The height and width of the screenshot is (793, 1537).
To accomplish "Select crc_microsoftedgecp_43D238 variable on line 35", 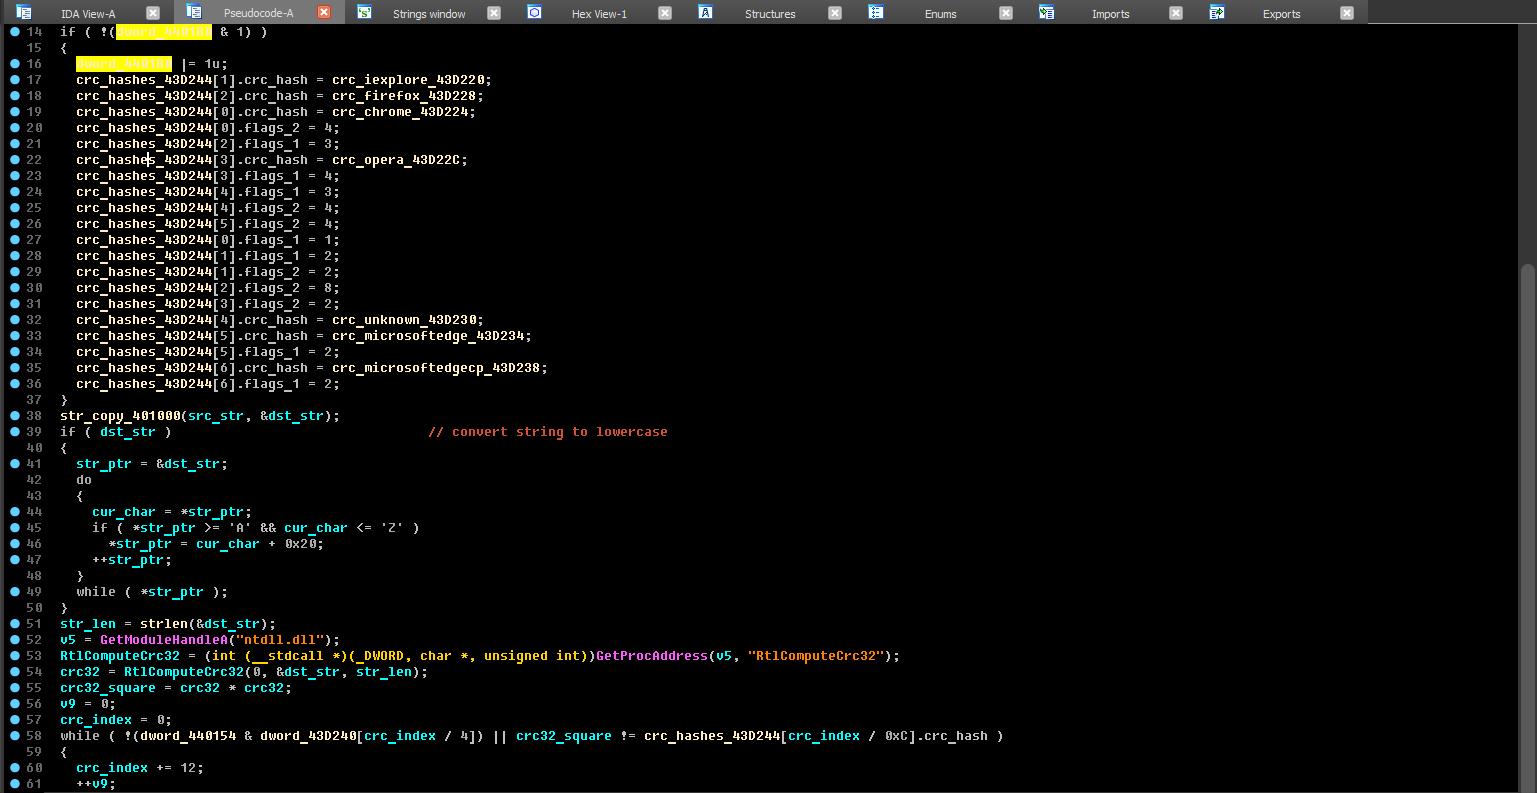I will 436,368.
